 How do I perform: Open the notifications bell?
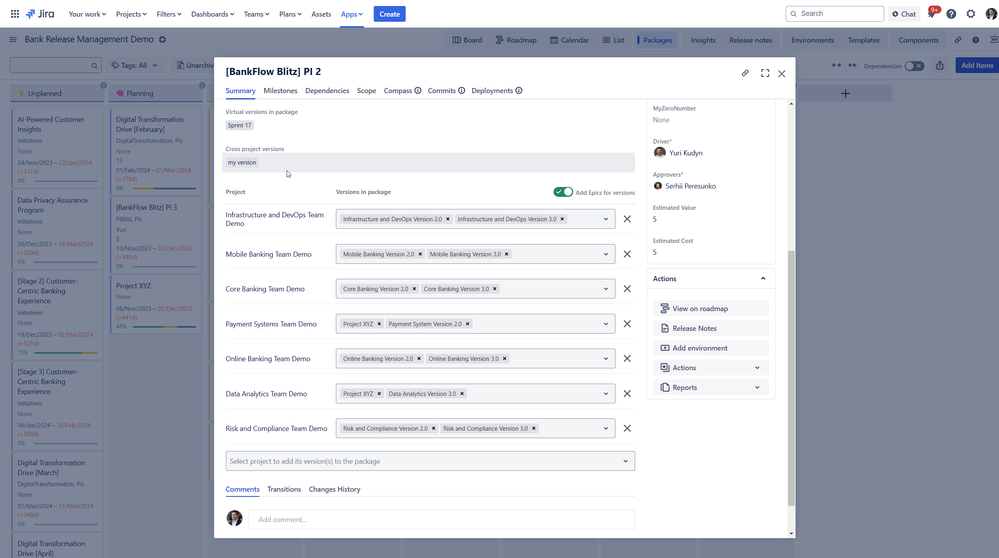point(931,13)
